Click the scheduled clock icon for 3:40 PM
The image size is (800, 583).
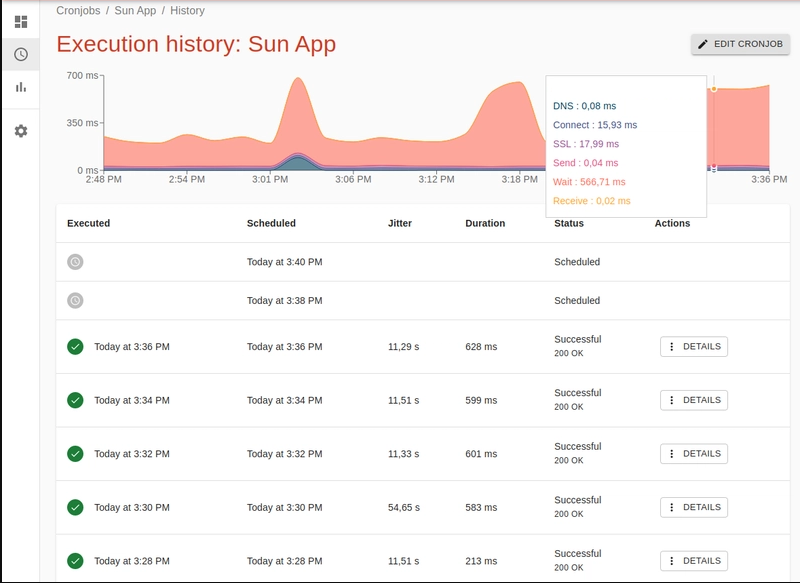click(75, 262)
